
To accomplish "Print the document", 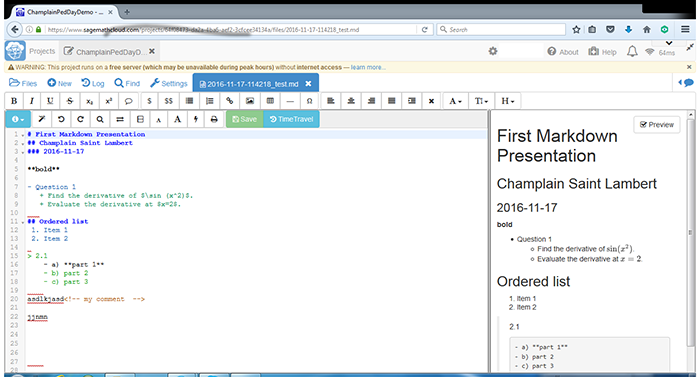I will click(214, 119).
